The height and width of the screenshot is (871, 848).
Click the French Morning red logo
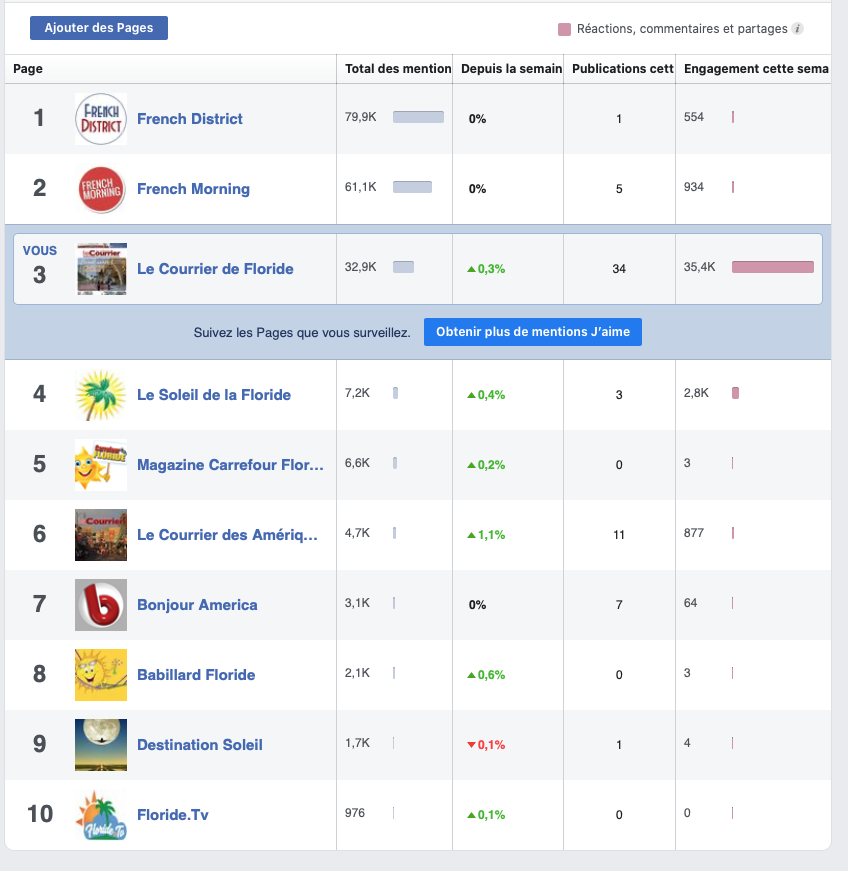[101, 189]
